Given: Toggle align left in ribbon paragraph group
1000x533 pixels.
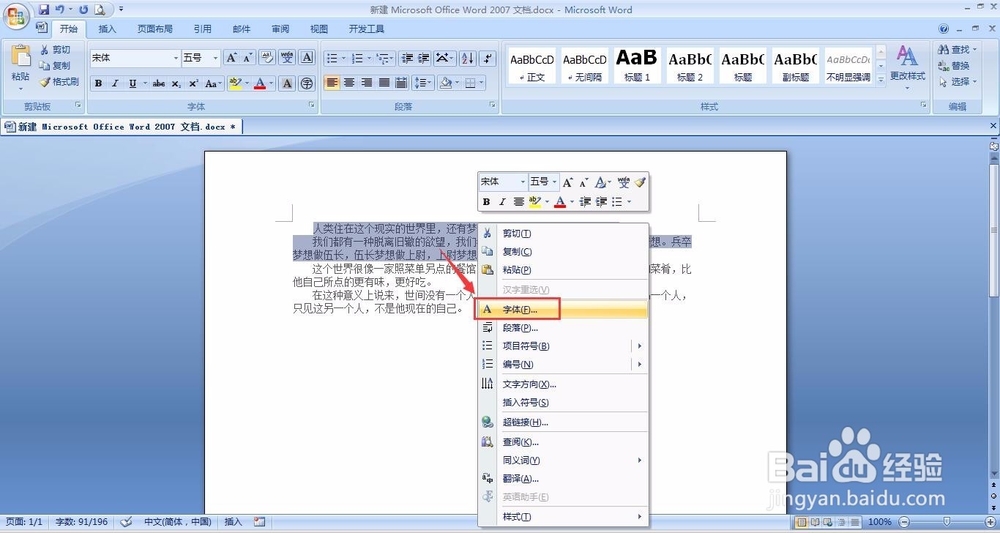Looking at the screenshot, I should (x=332, y=83).
